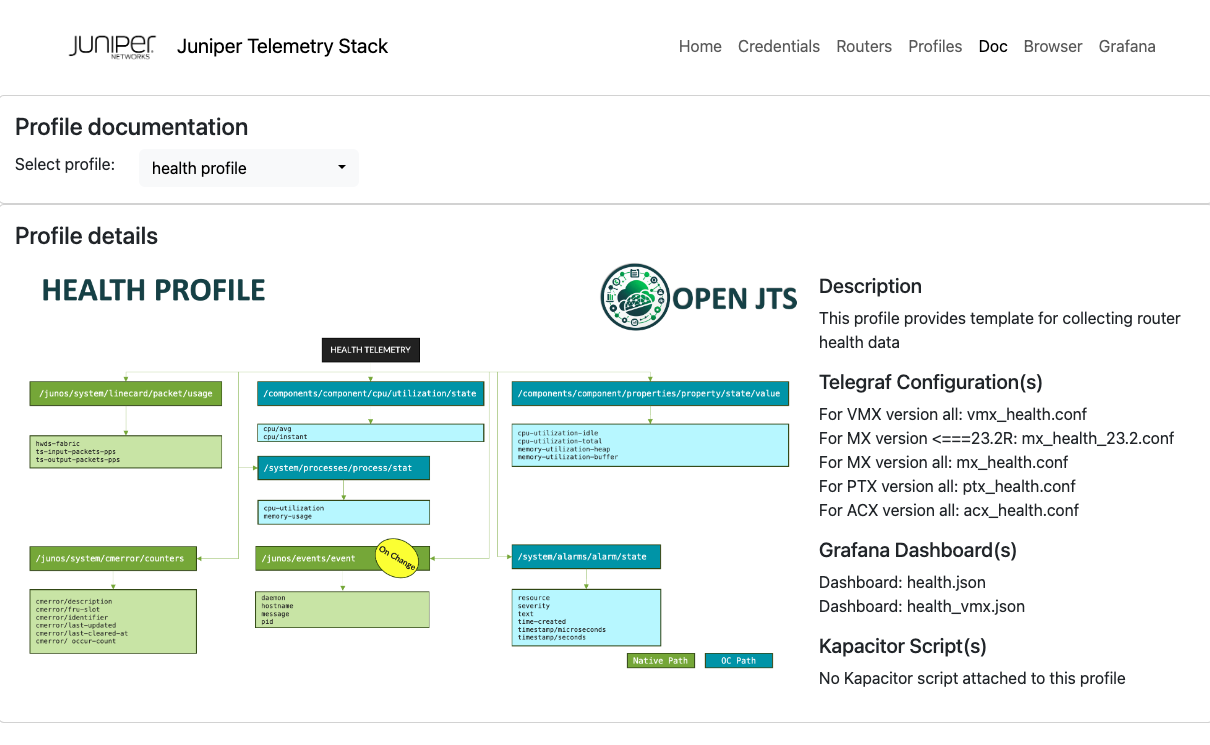Click the /system/processes/process/stat node
Image resolution: width=1210 pixels, height=745 pixels.
pos(343,467)
